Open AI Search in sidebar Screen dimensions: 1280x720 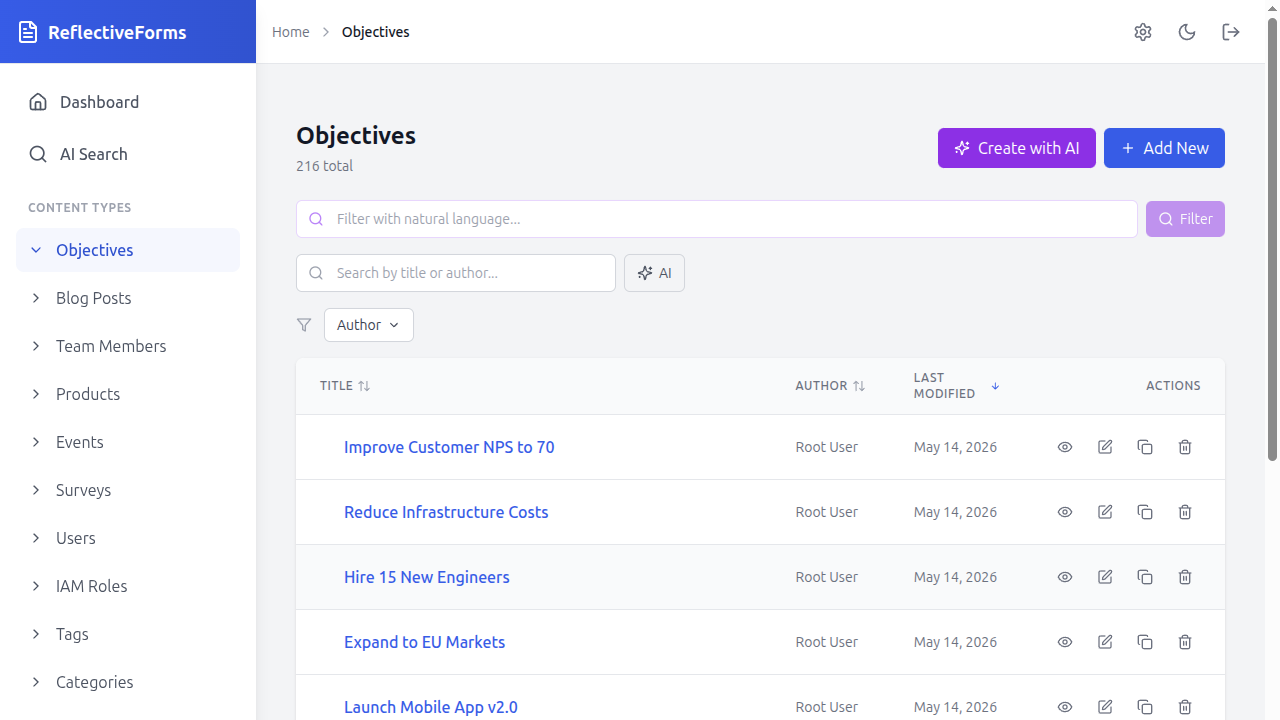(128, 154)
